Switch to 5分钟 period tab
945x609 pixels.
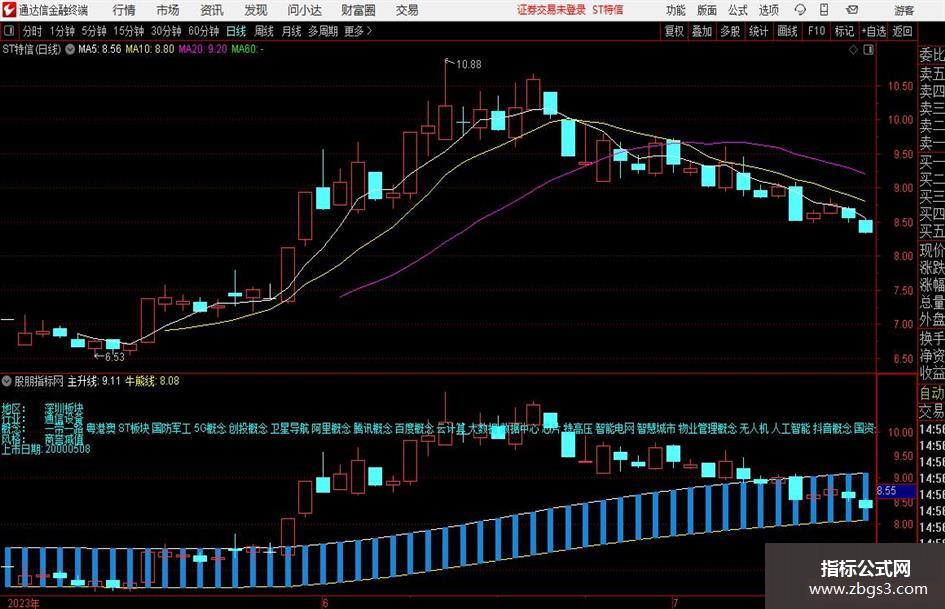(x=94, y=31)
